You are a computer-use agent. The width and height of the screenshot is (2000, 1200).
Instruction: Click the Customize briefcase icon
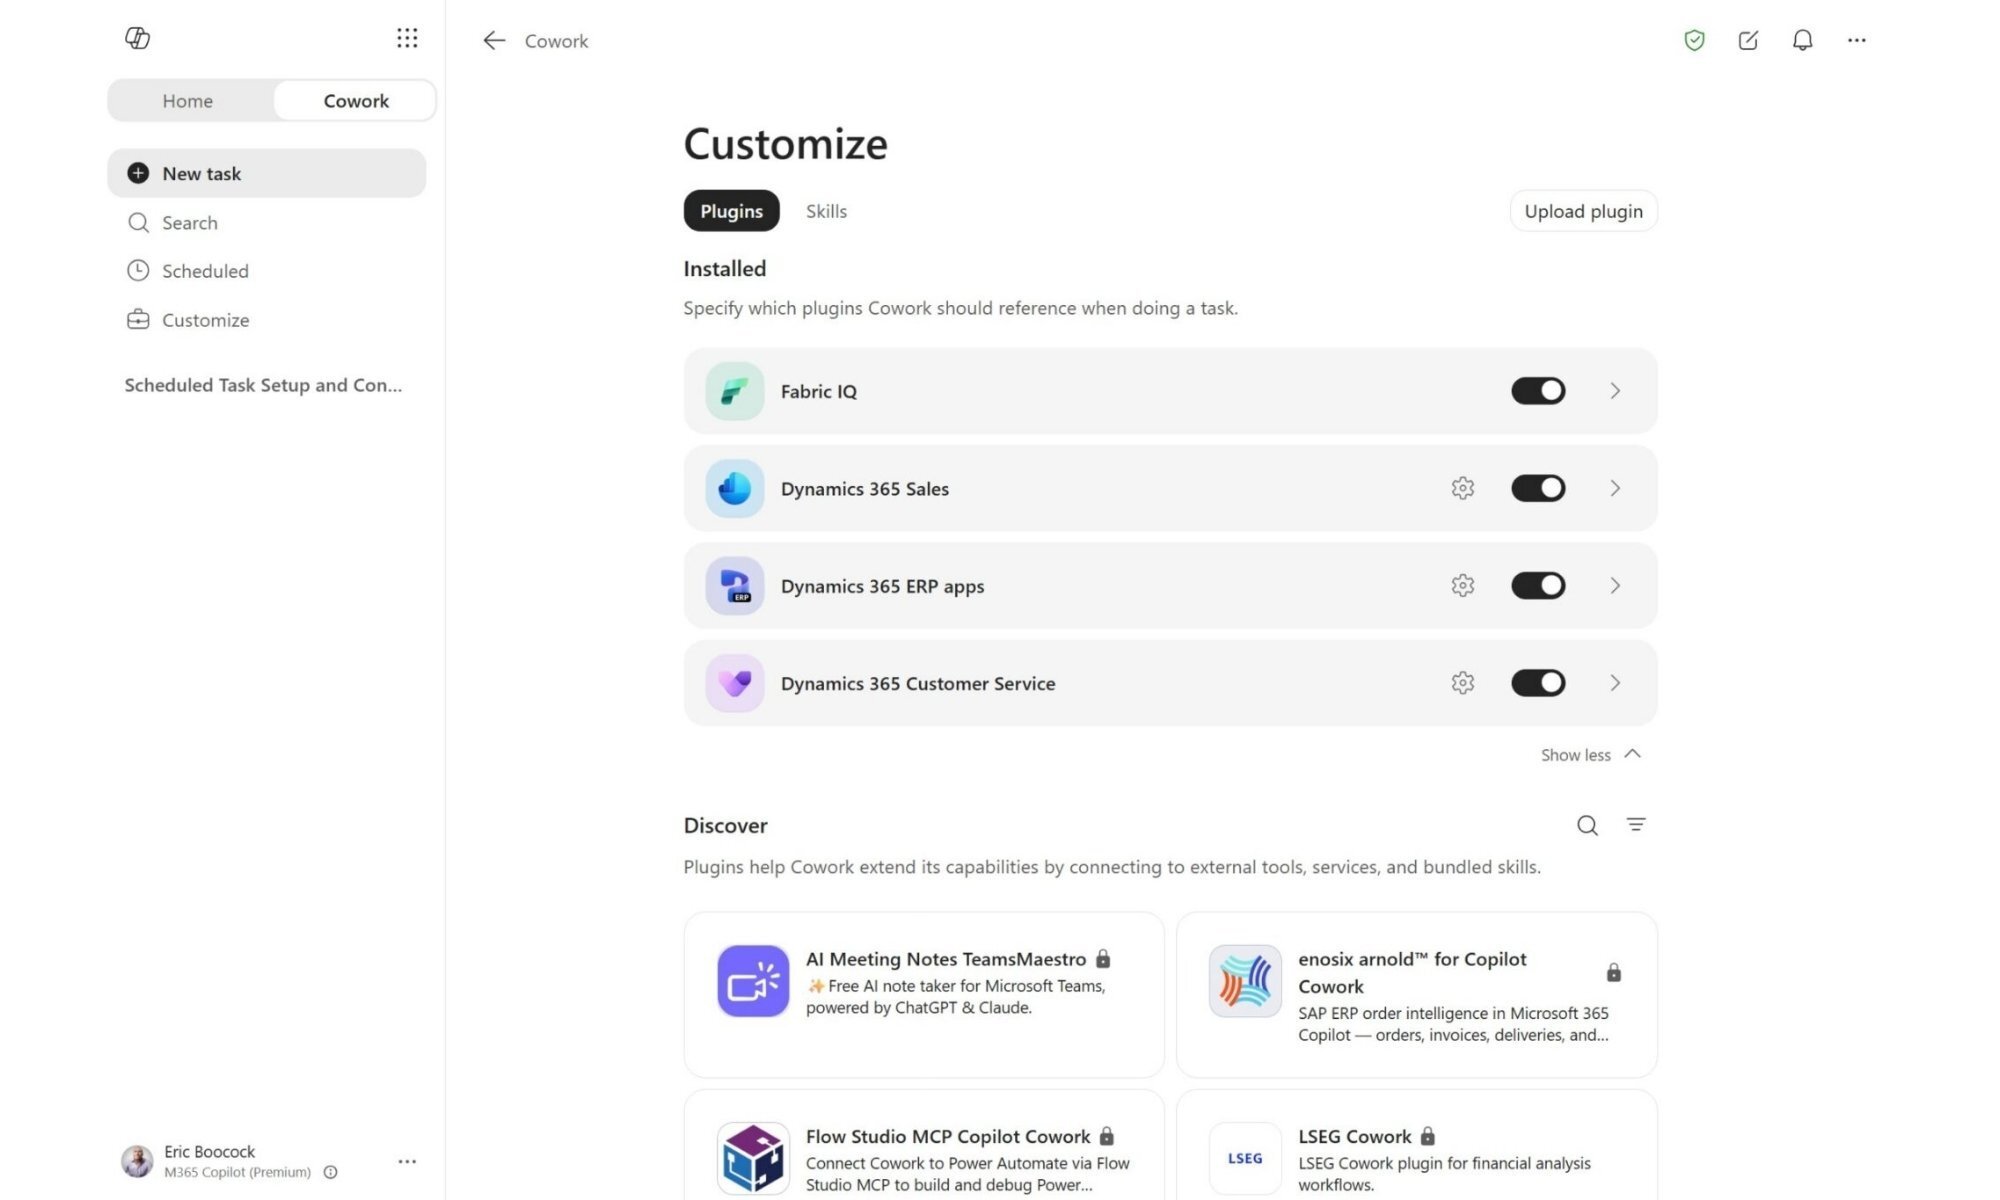coord(138,320)
